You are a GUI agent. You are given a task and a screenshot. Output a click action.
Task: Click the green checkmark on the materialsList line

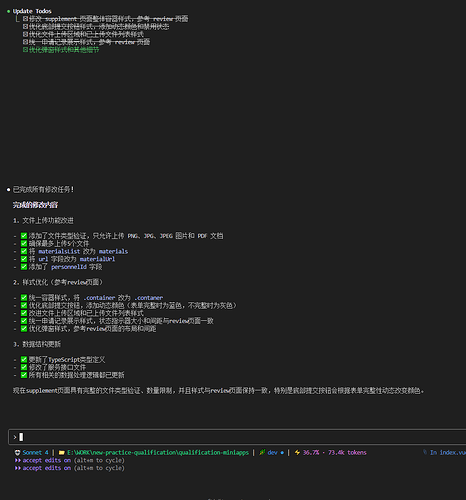point(24,251)
